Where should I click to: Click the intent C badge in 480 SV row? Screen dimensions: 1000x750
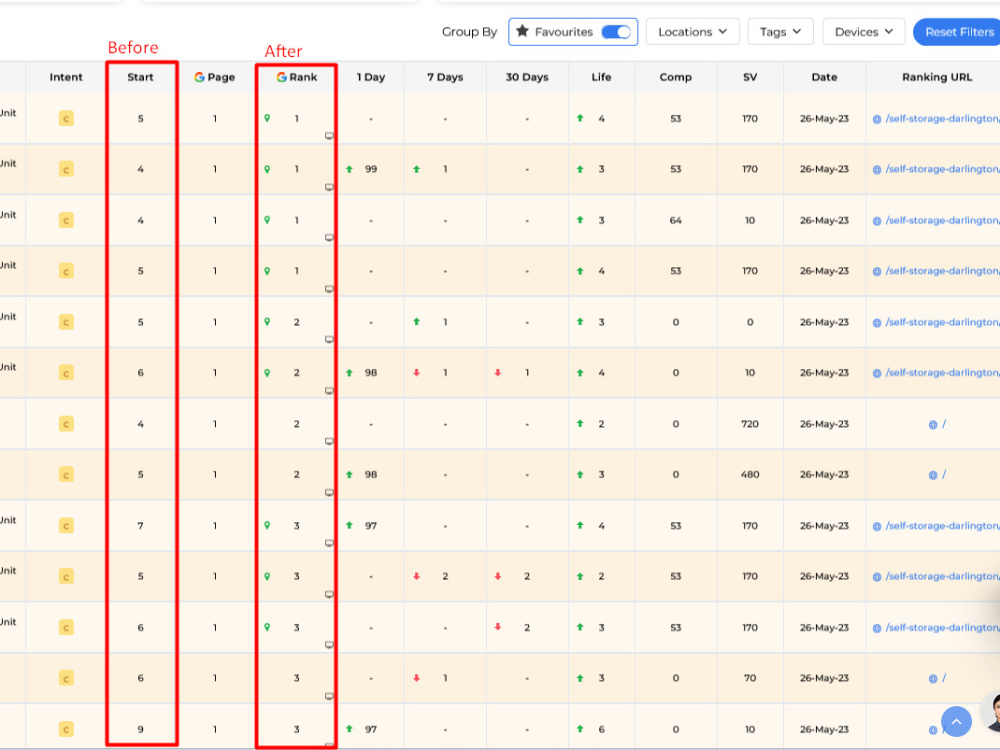[66, 474]
